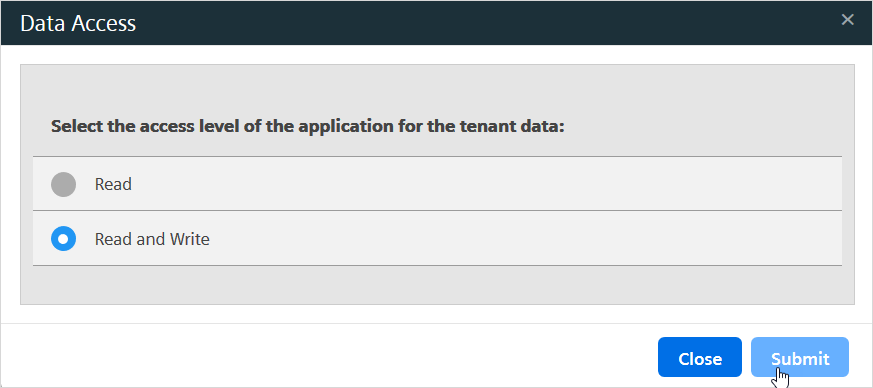873x388 pixels.
Task: Click gray panel area above the prompt
Action: pos(437,89)
